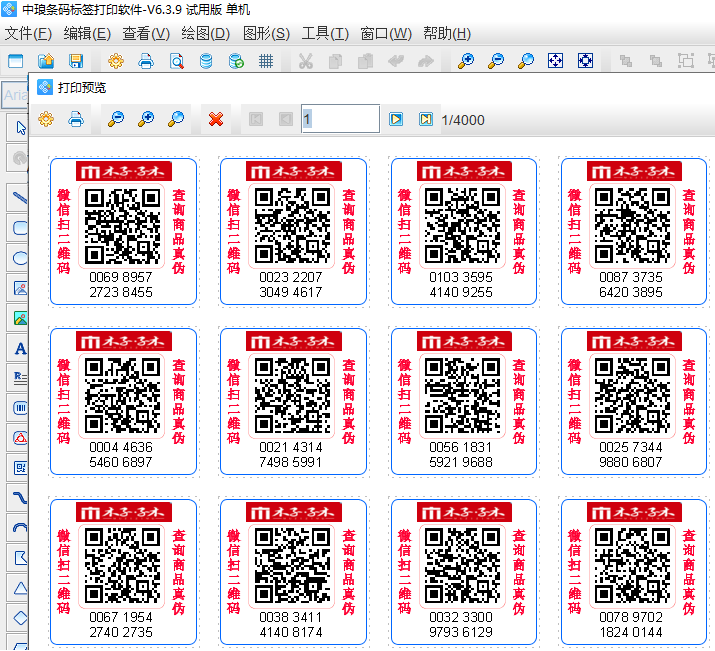Click the print preview icon in main toolbar
The height and width of the screenshot is (651, 715).
click(x=176, y=61)
